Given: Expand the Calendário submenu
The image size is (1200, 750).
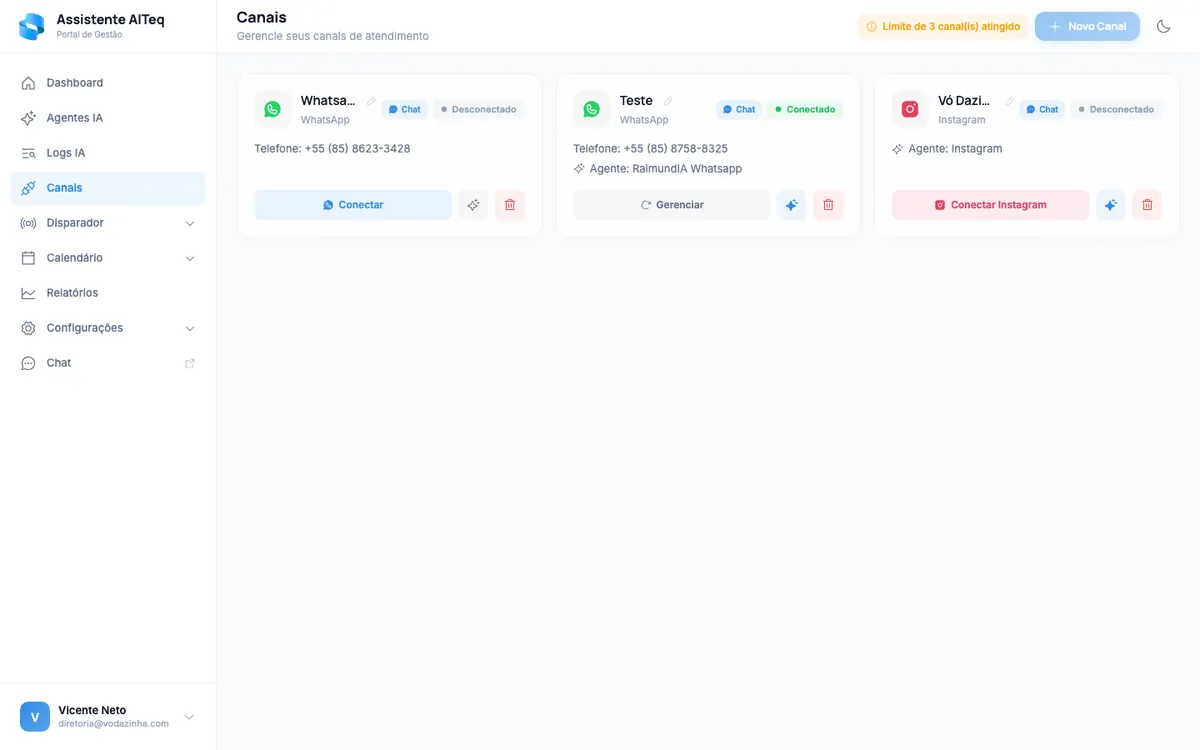Looking at the screenshot, I should tap(108, 258).
